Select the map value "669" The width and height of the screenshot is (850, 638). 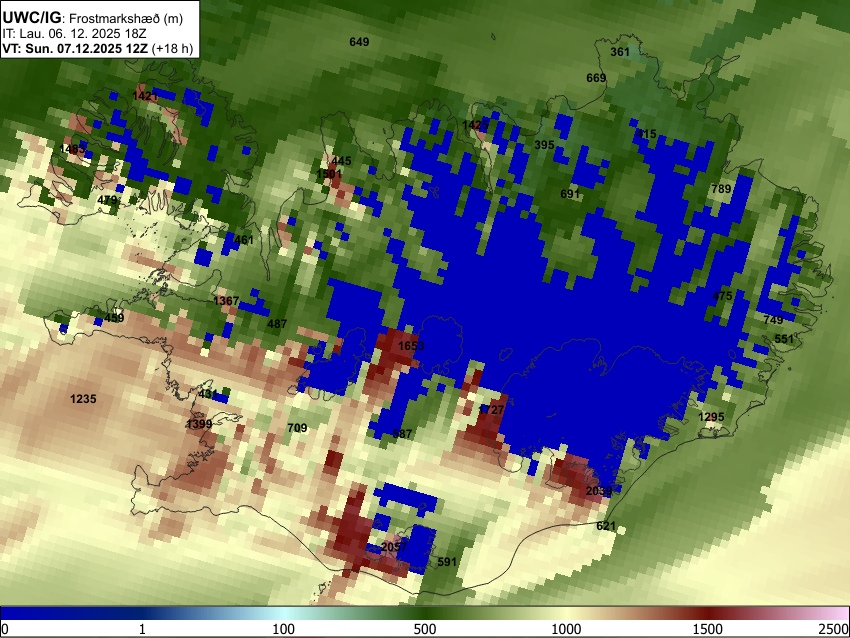point(596,78)
